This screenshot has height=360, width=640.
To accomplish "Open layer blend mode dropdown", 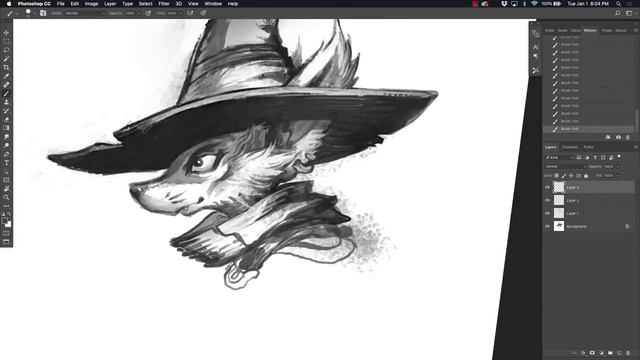I will [x=565, y=167].
